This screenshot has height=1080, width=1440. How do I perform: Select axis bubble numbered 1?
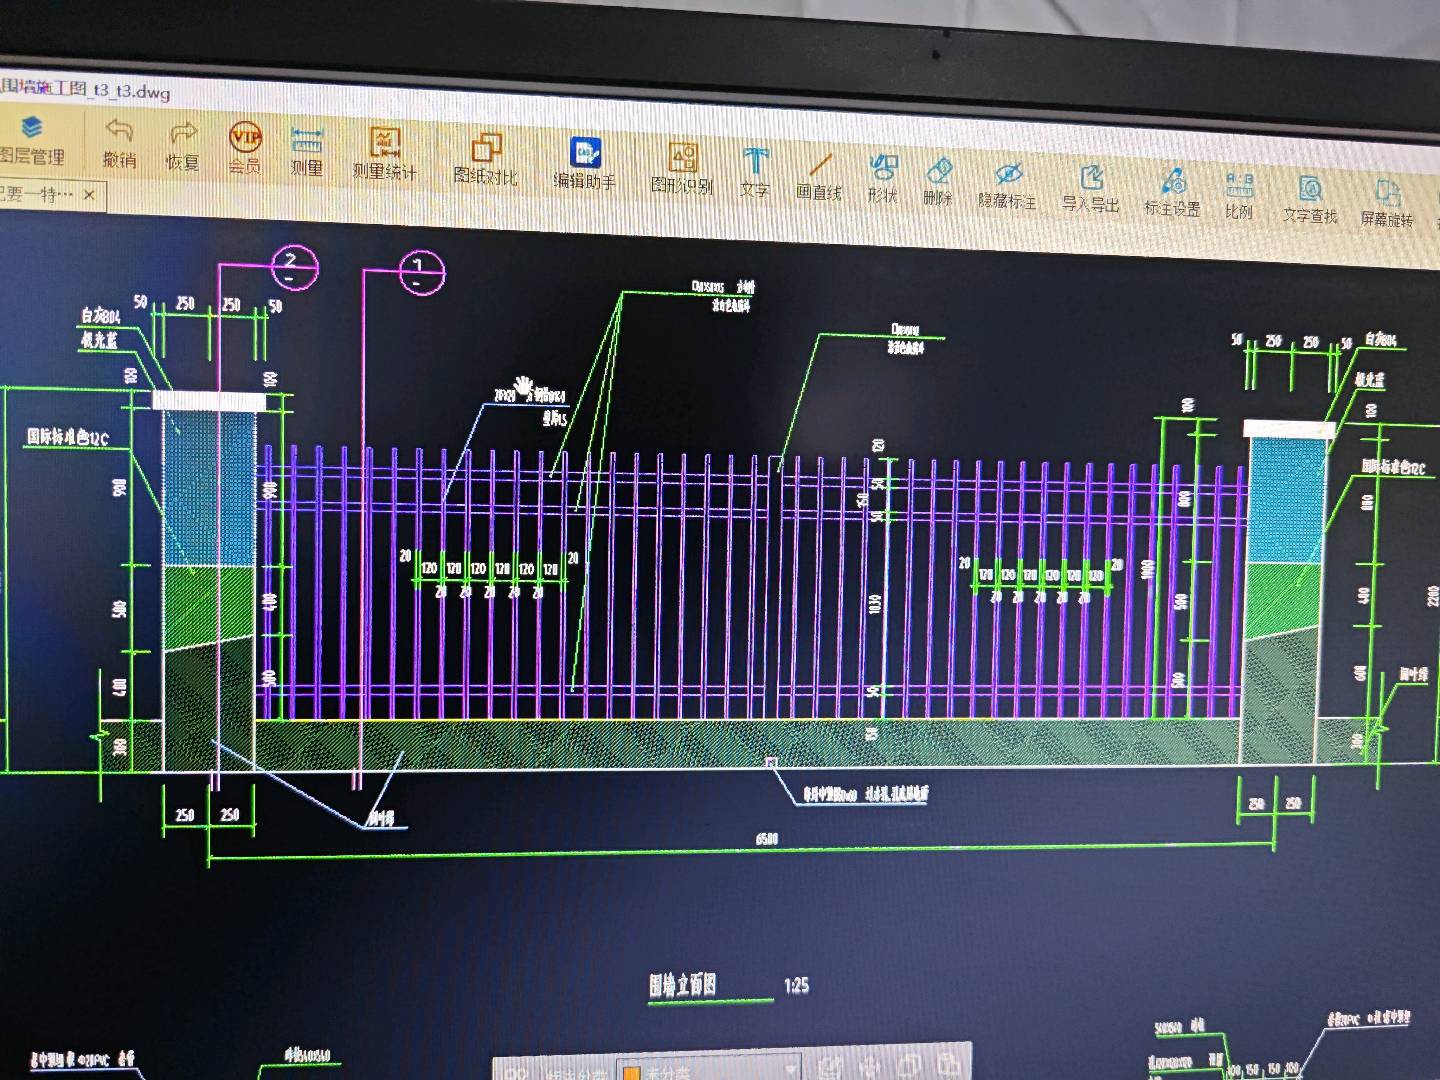click(421, 272)
